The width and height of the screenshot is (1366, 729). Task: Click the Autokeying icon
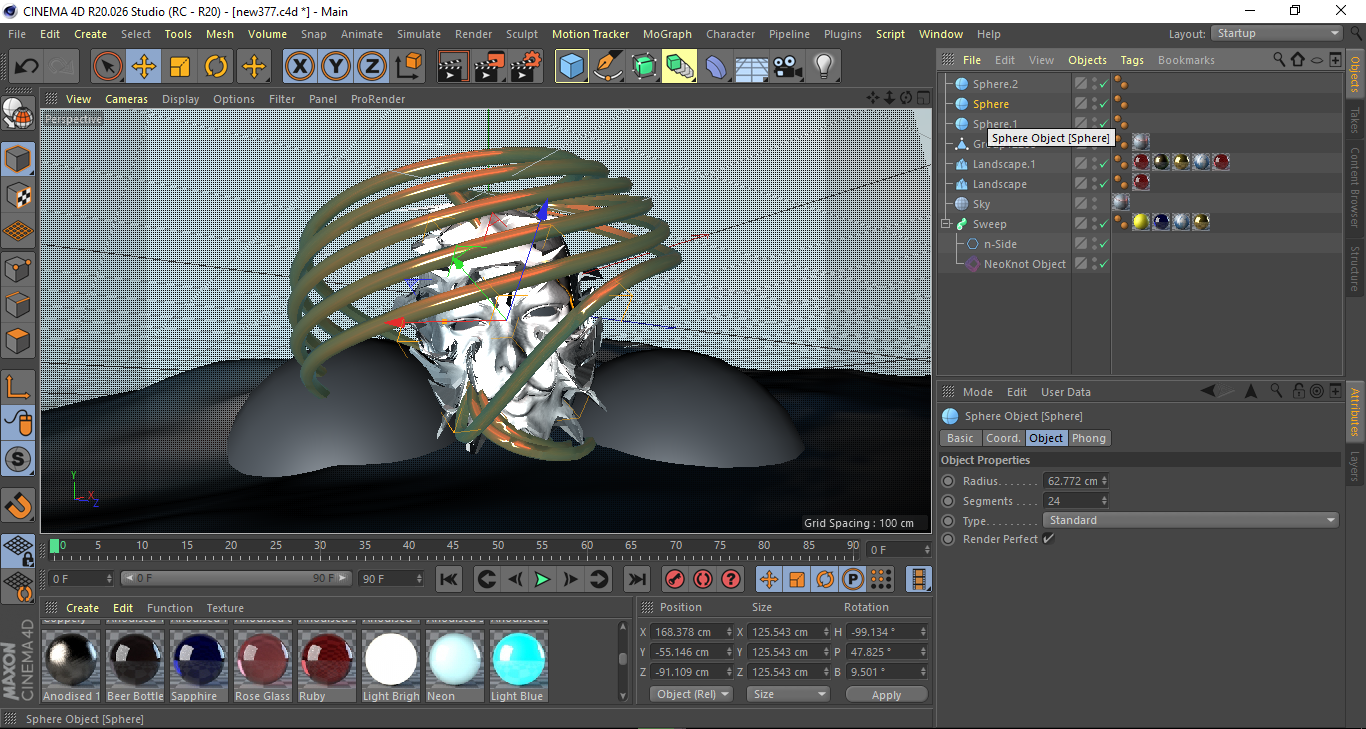pos(702,579)
